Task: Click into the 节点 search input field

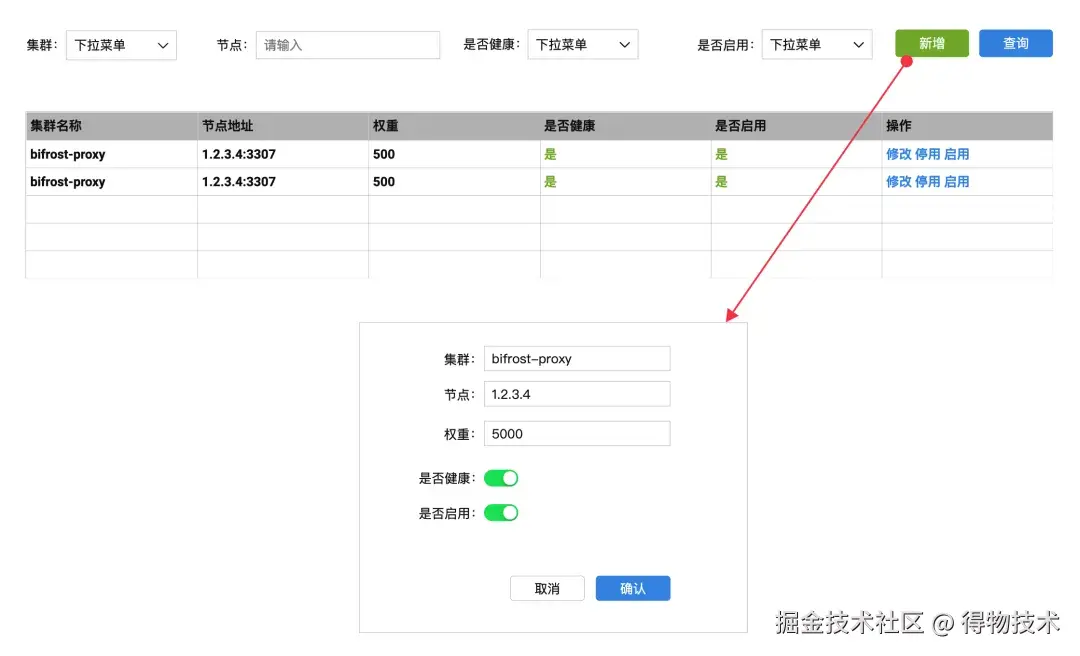Action: point(347,44)
